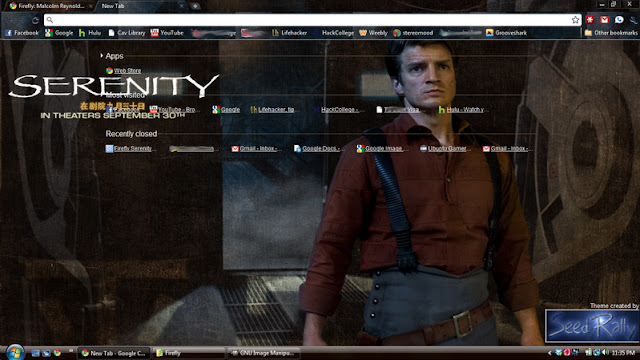Image resolution: width=640 pixels, height=360 pixels.
Task: Open the Facebook bookmark
Action: click(x=22, y=33)
